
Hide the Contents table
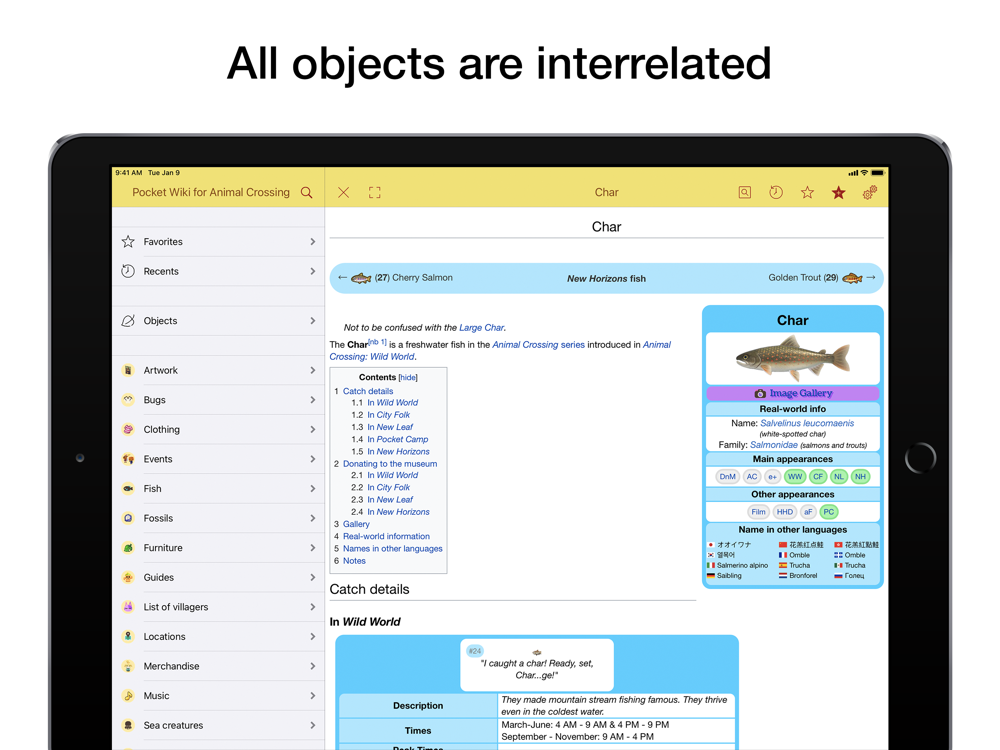(x=408, y=378)
